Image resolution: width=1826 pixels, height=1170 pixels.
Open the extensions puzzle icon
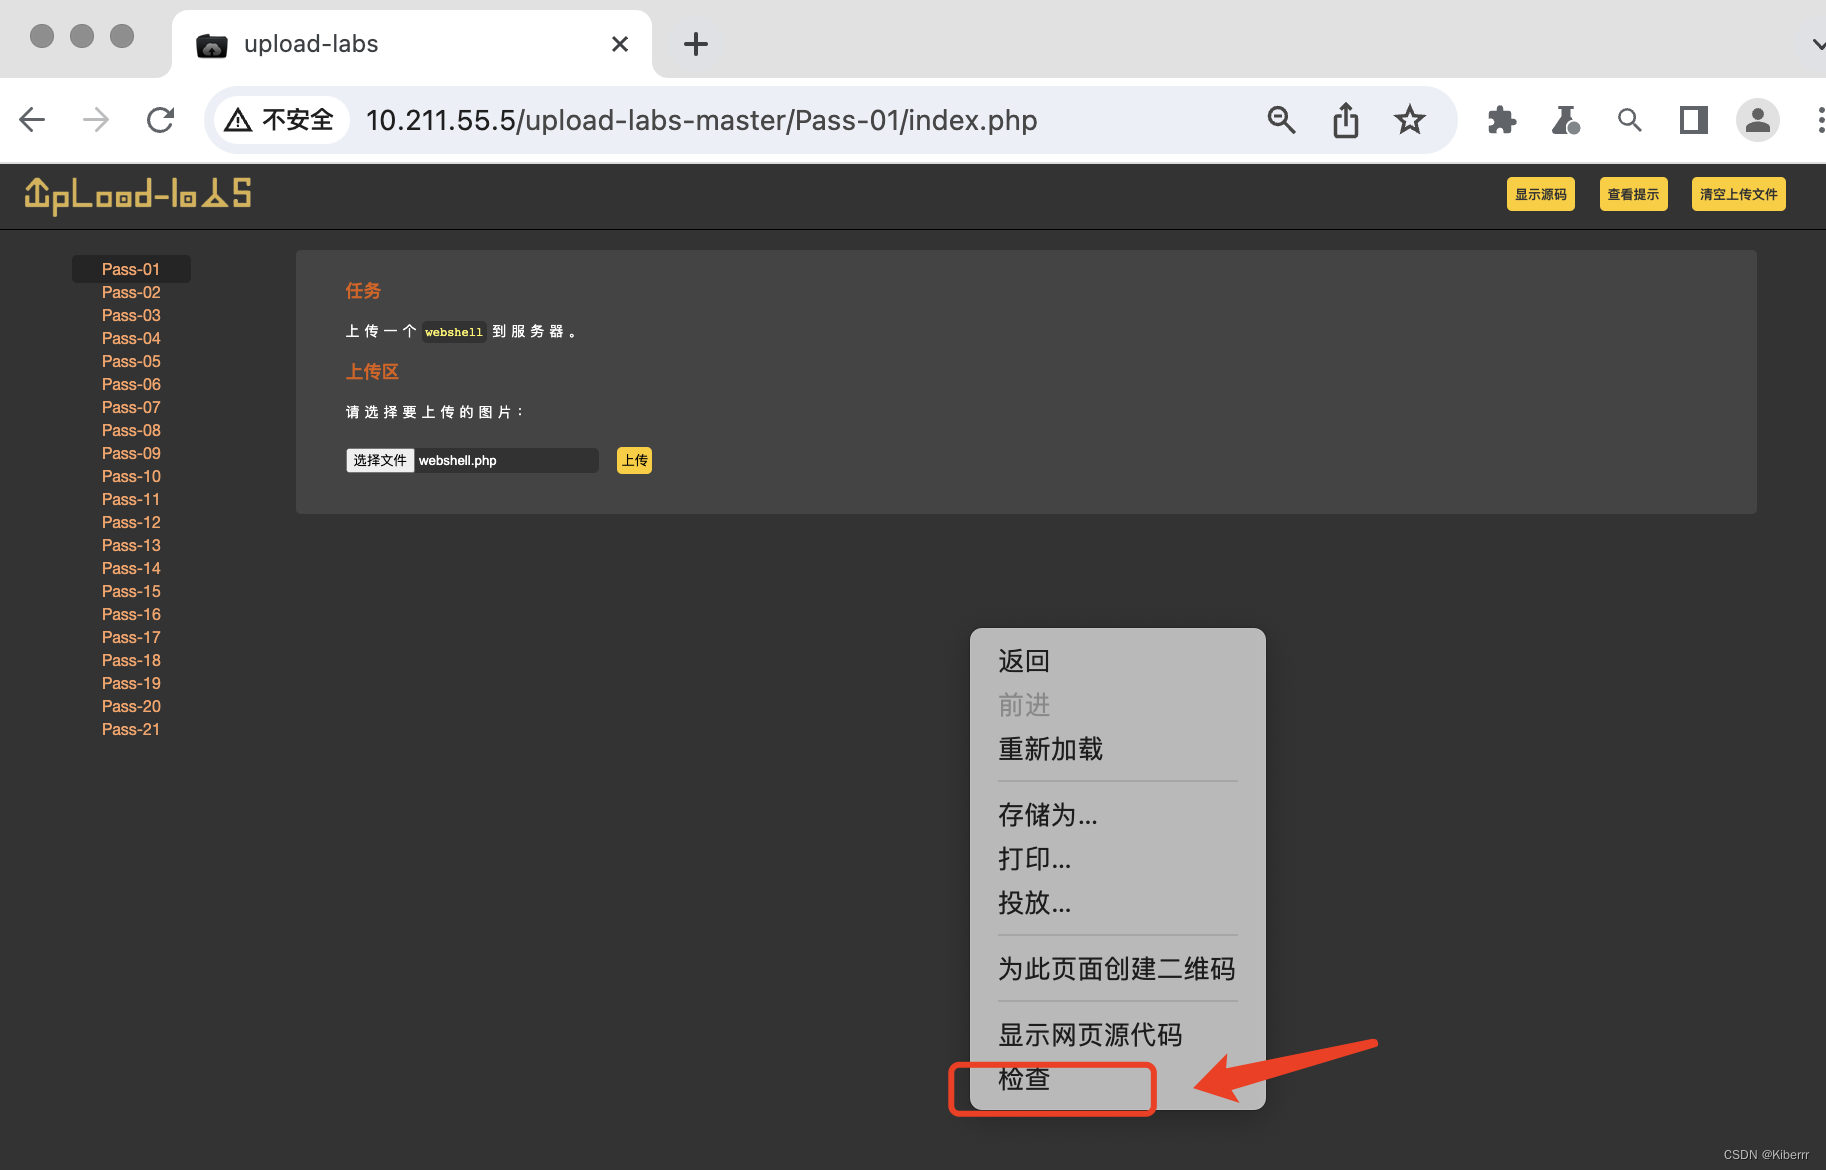[1501, 120]
